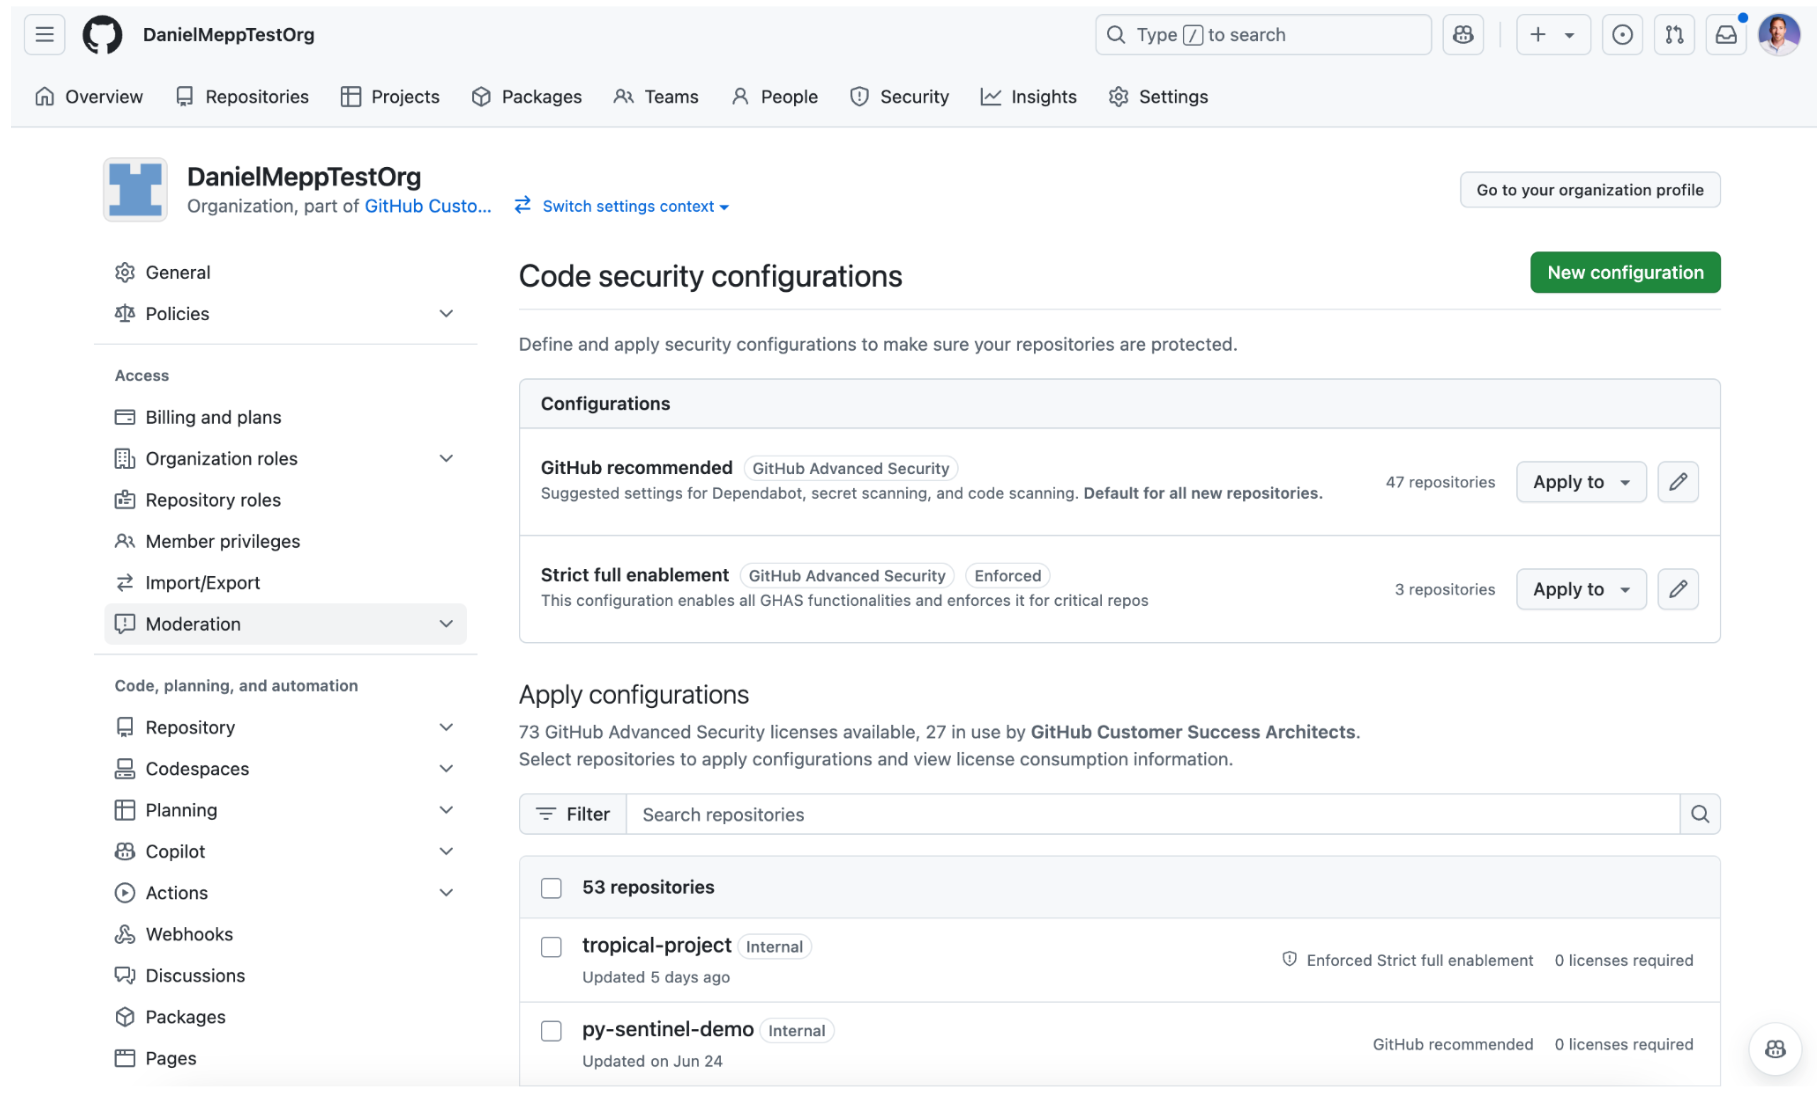The width and height of the screenshot is (1820, 1094).
Task: Open Apply to dropdown for GitHub recommended
Action: (1581, 482)
